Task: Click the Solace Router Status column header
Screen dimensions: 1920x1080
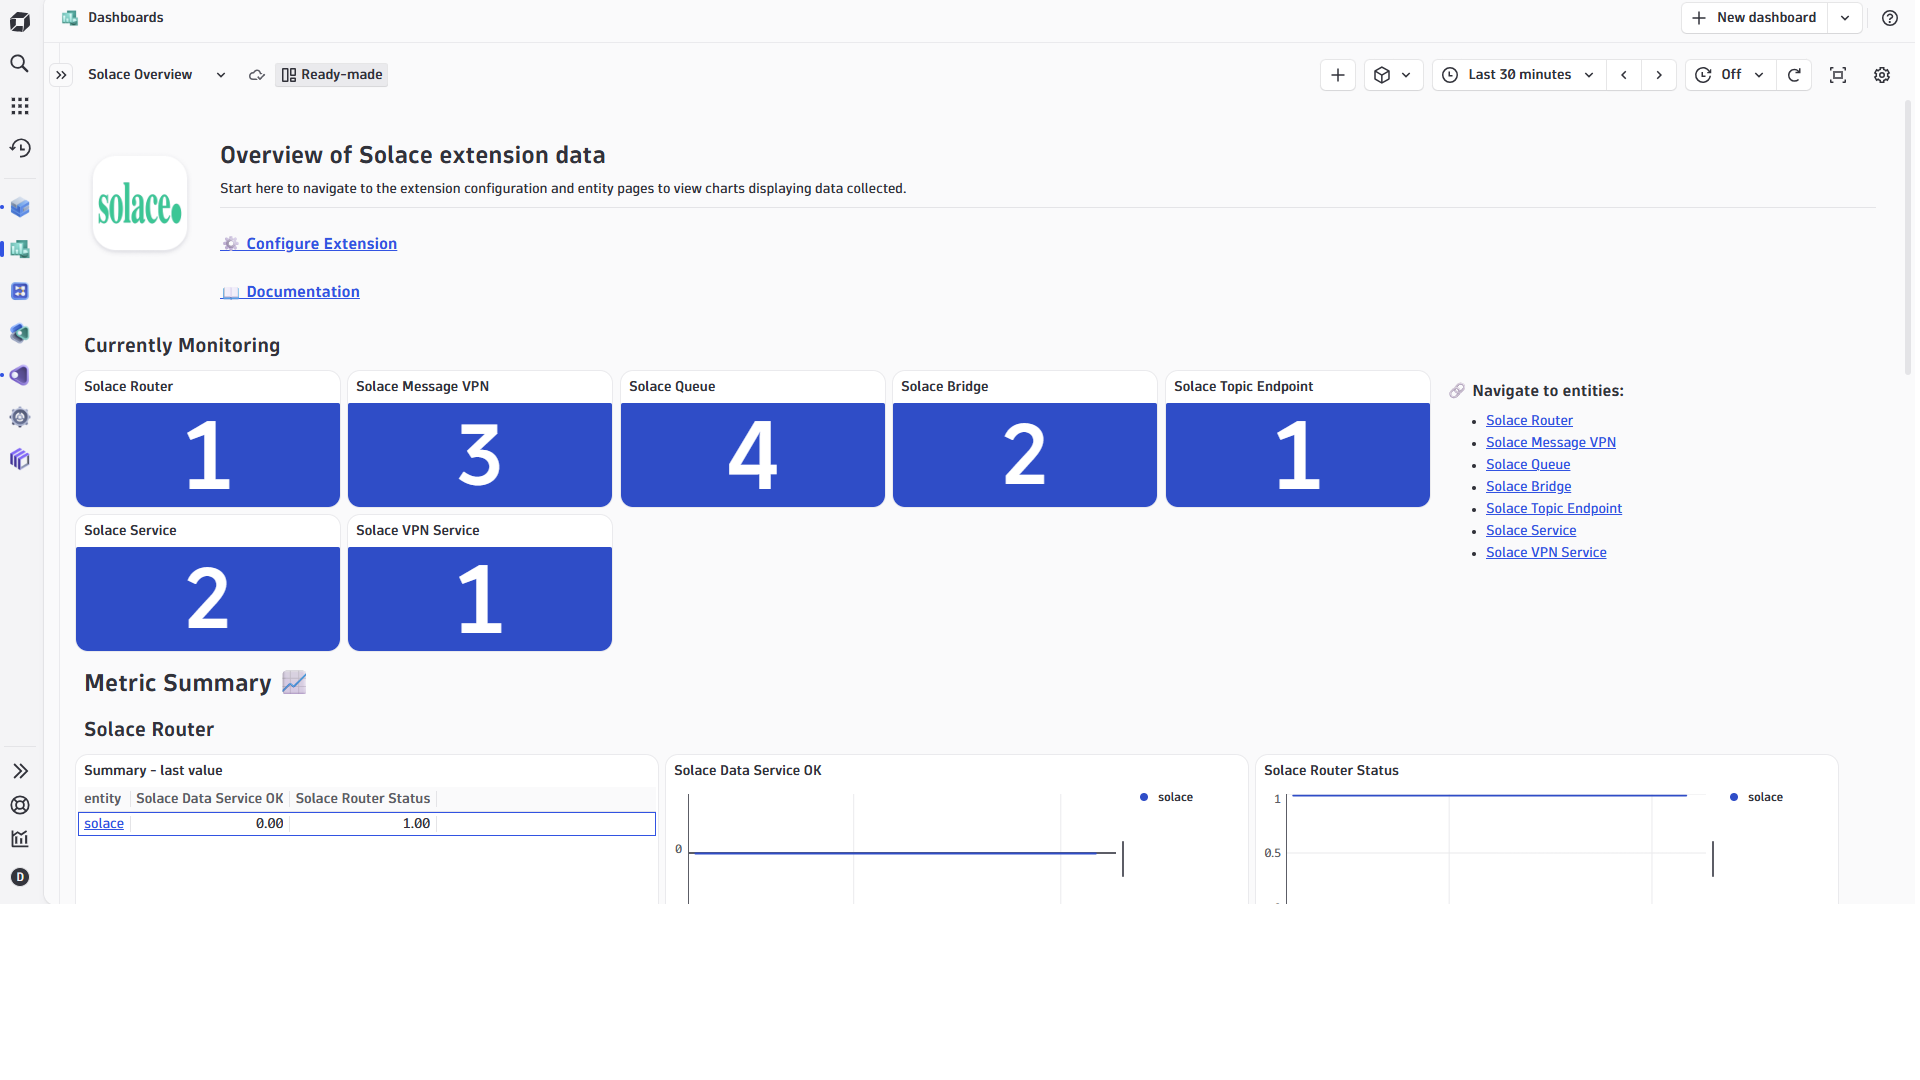Action: pyautogui.click(x=363, y=799)
